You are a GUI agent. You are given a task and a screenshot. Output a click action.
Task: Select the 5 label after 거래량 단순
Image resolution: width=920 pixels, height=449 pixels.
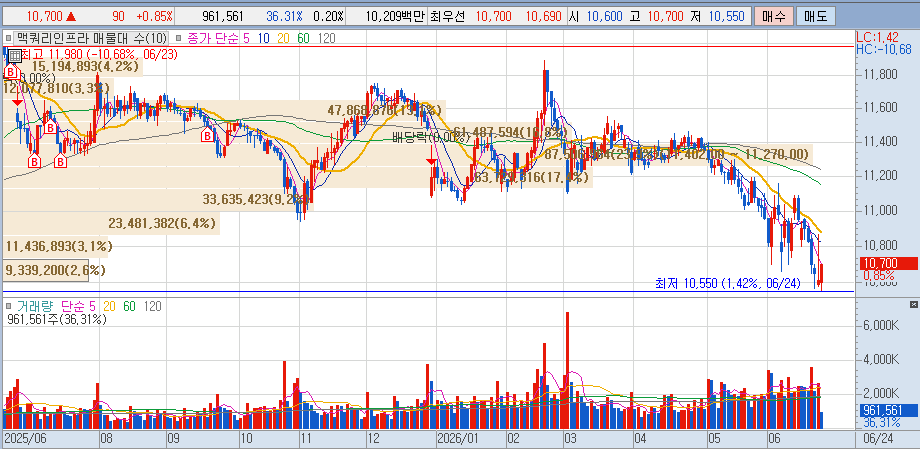tap(93, 306)
